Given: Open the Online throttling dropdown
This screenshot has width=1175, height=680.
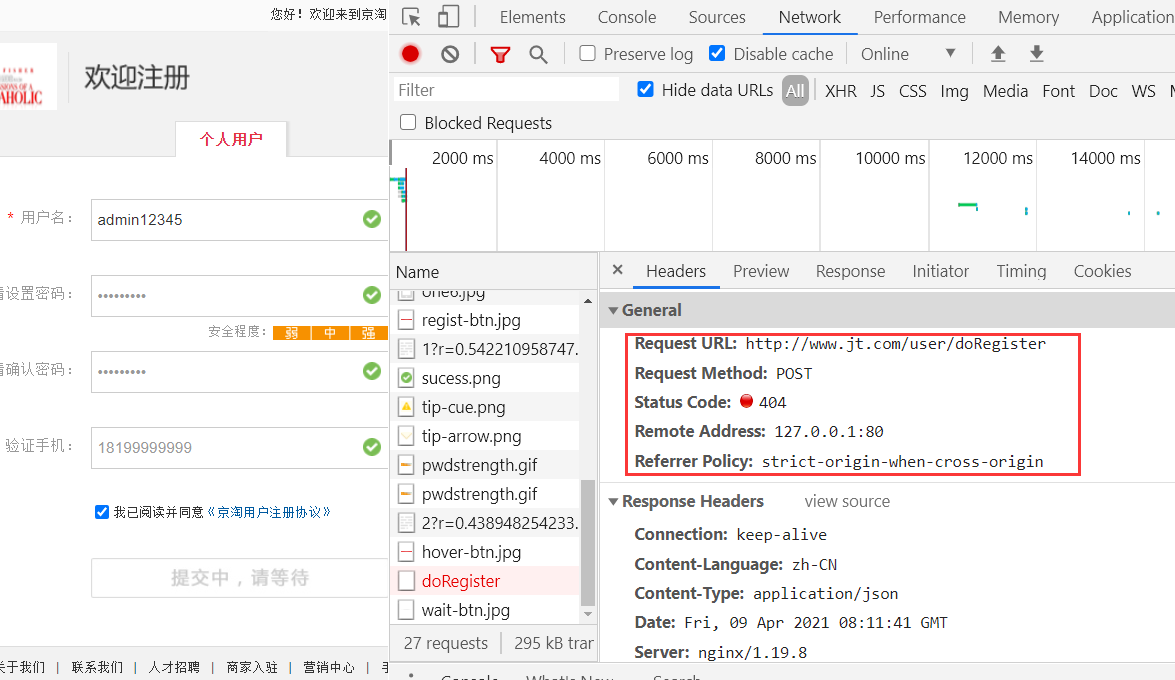Looking at the screenshot, I should click(x=907, y=54).
